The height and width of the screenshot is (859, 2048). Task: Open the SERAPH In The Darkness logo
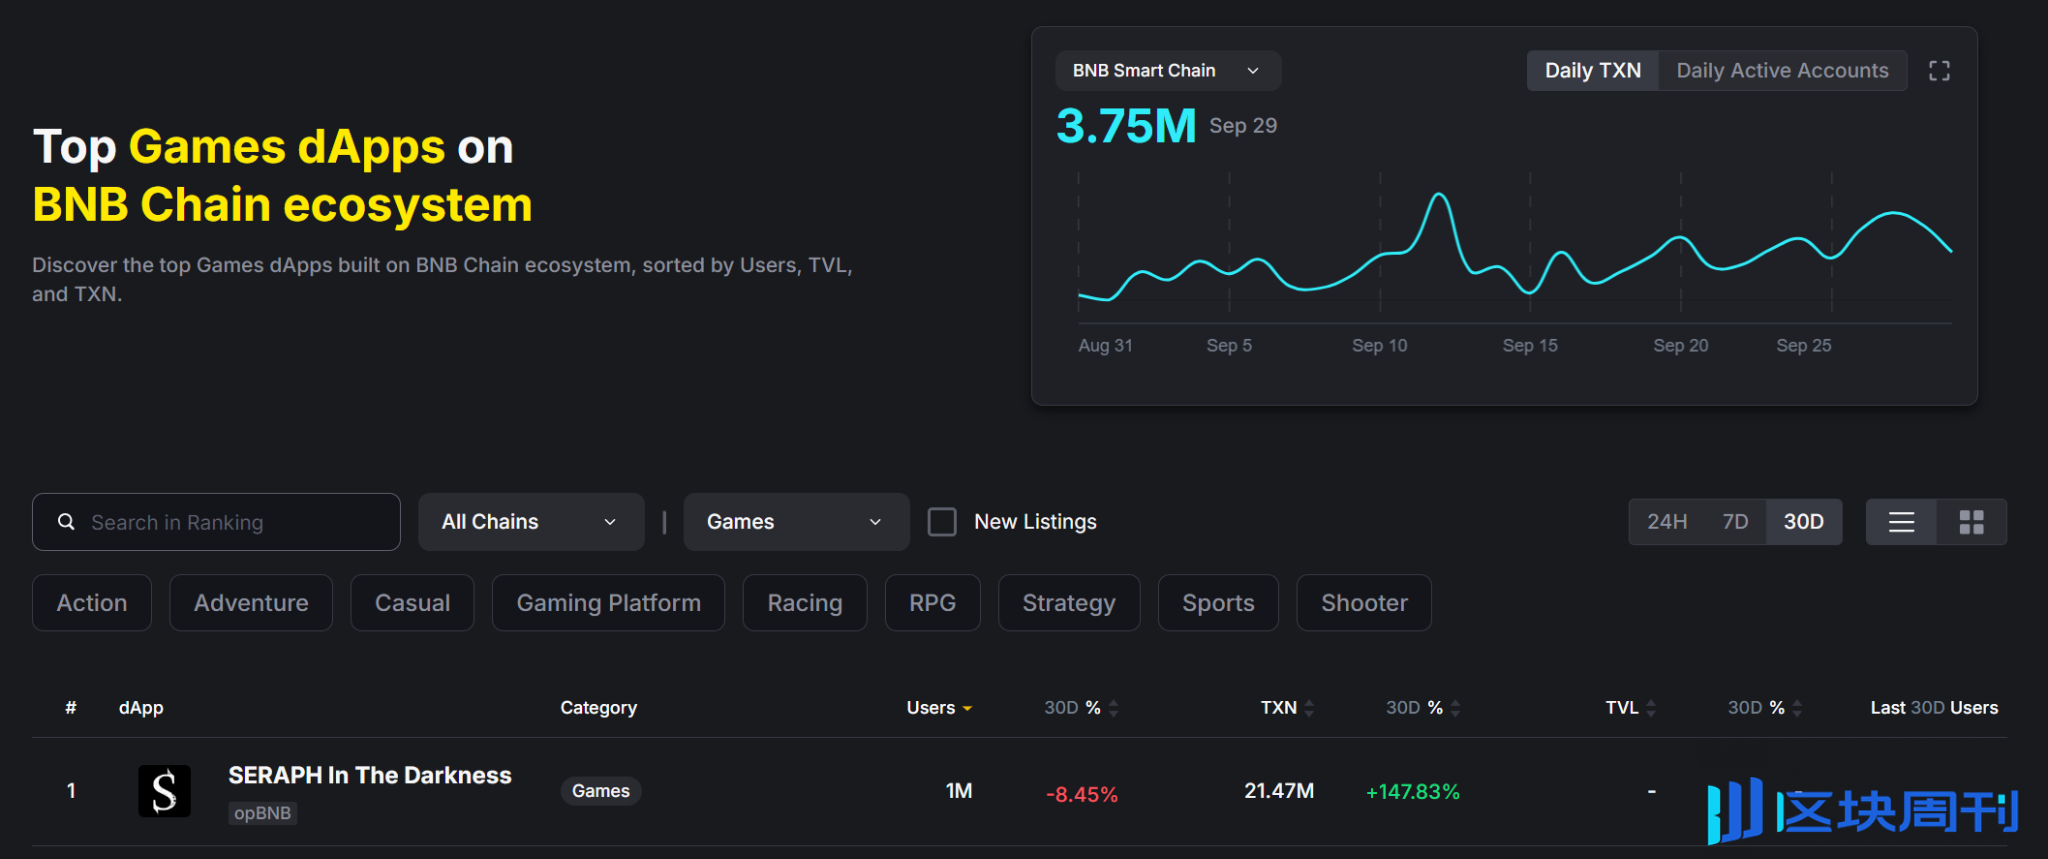[164, 791]
